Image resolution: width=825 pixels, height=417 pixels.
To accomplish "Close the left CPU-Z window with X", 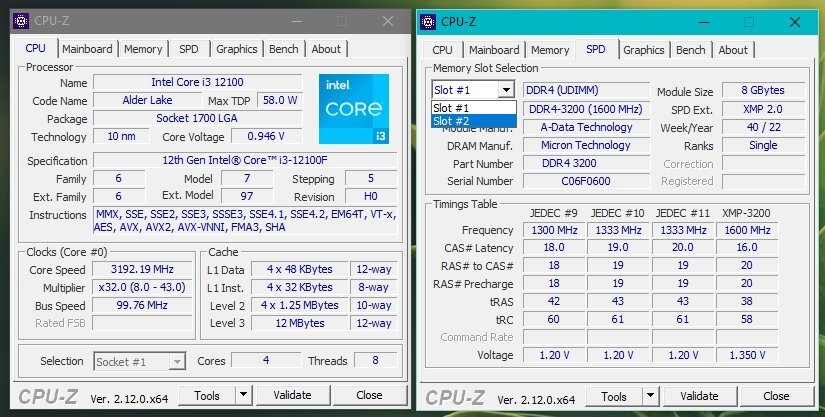I will tap(388, 21).
